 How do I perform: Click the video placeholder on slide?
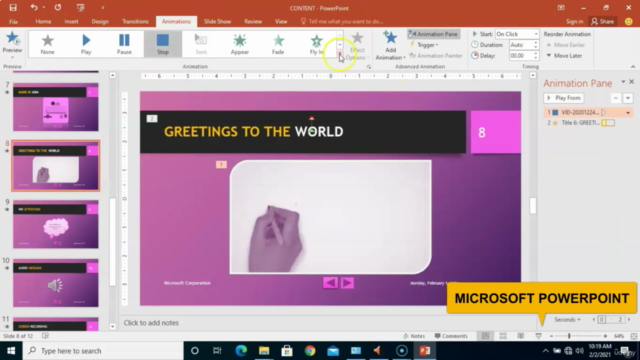[330, 217]
